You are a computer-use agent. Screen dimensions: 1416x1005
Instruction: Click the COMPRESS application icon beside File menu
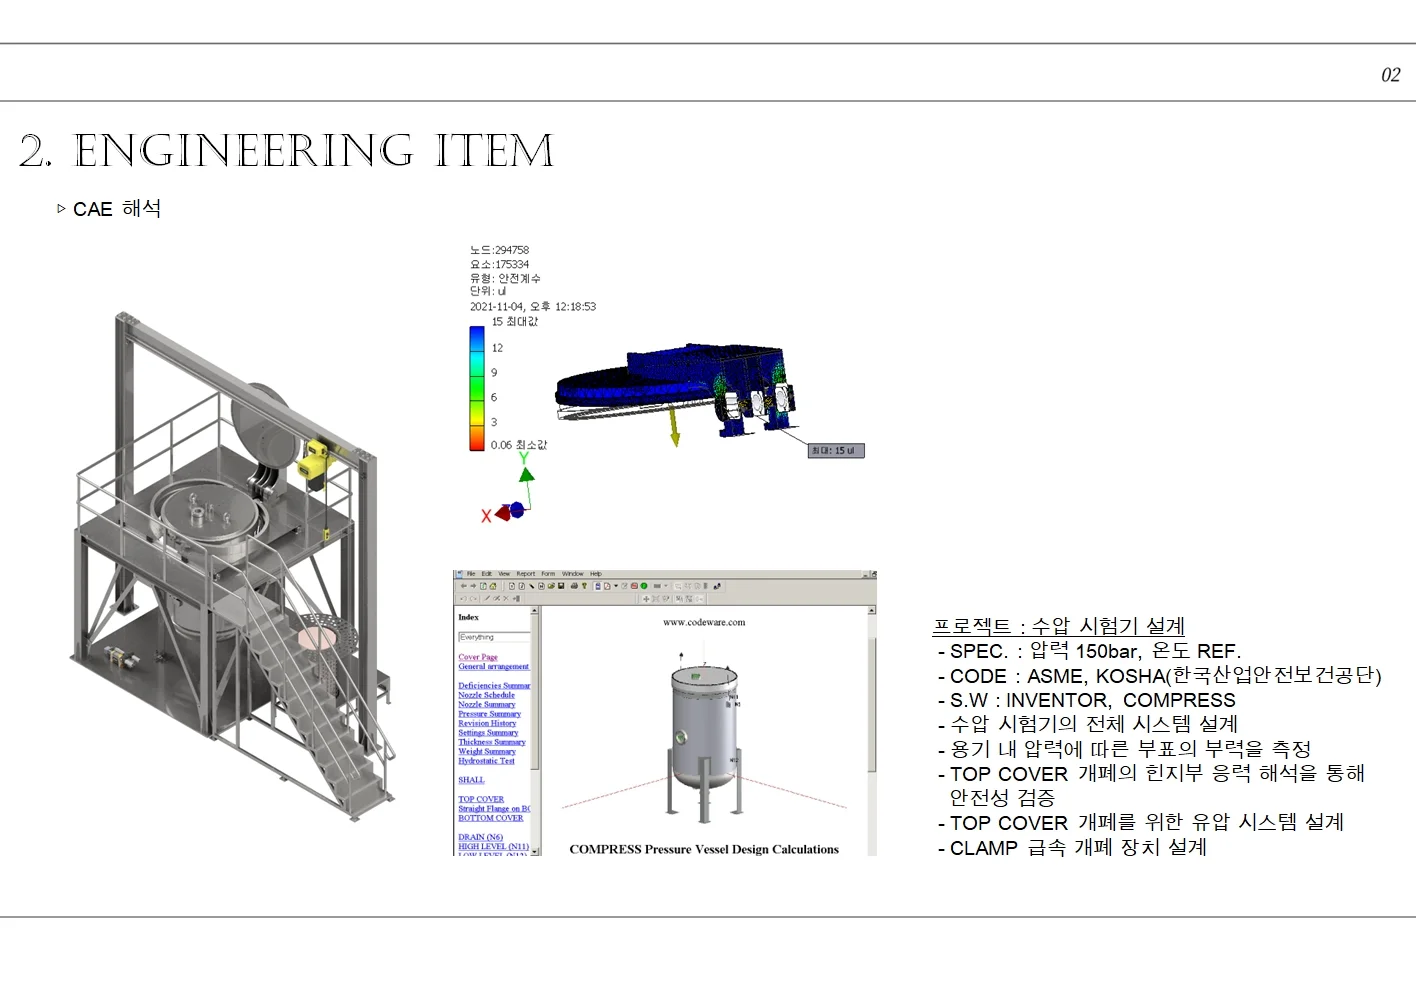pos(459,574)
